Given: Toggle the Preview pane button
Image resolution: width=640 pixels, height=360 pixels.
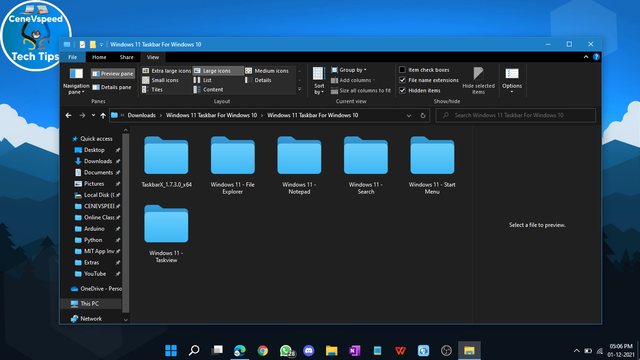Looking at the screenshot, I should (x=113, y=73).
